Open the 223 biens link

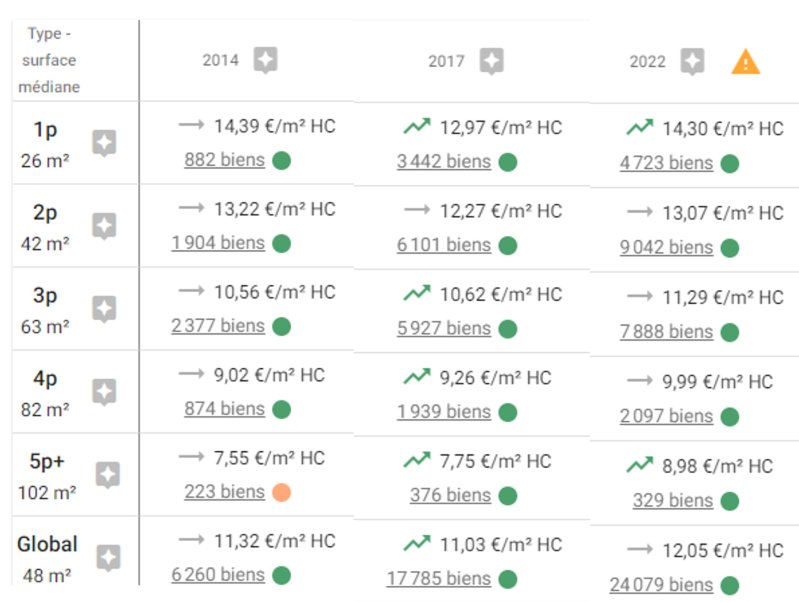coord(225,492)
